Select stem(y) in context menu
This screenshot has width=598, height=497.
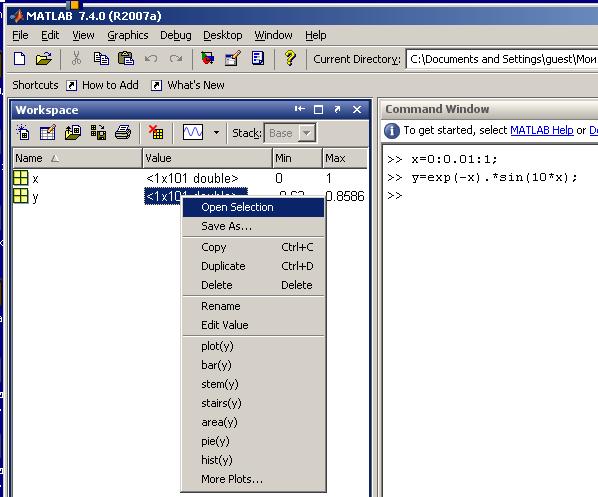(253, 384)
